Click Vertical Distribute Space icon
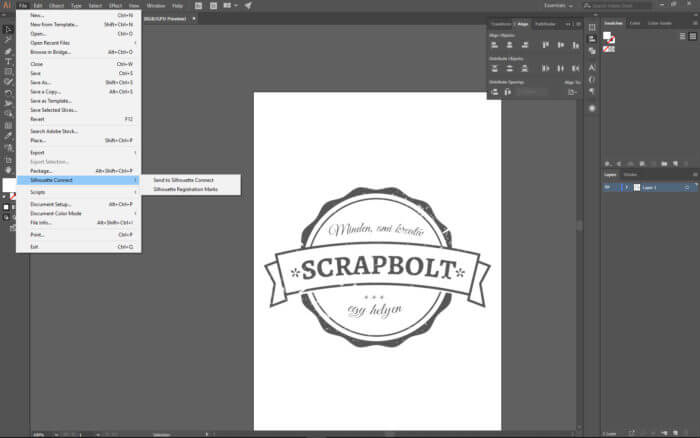 (495, 92)
